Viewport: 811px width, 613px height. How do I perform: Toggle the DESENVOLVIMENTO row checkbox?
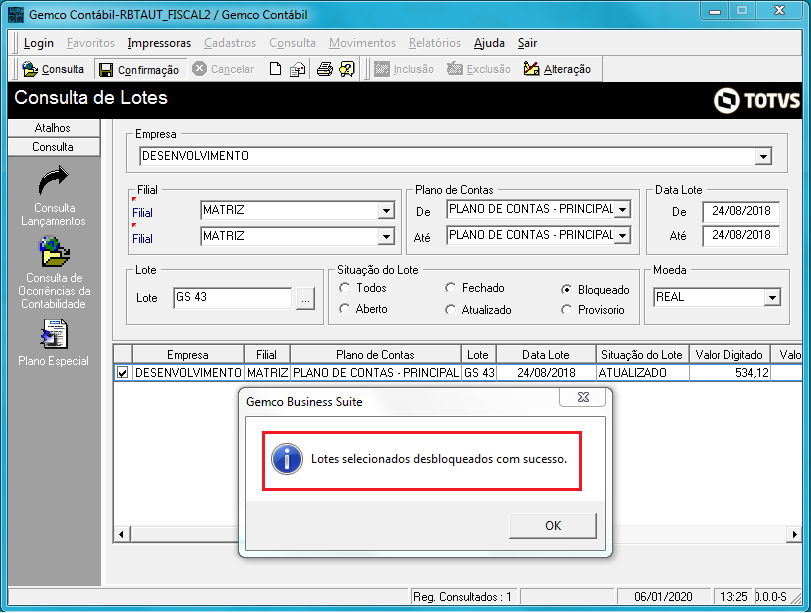click(x=123, y=372)
